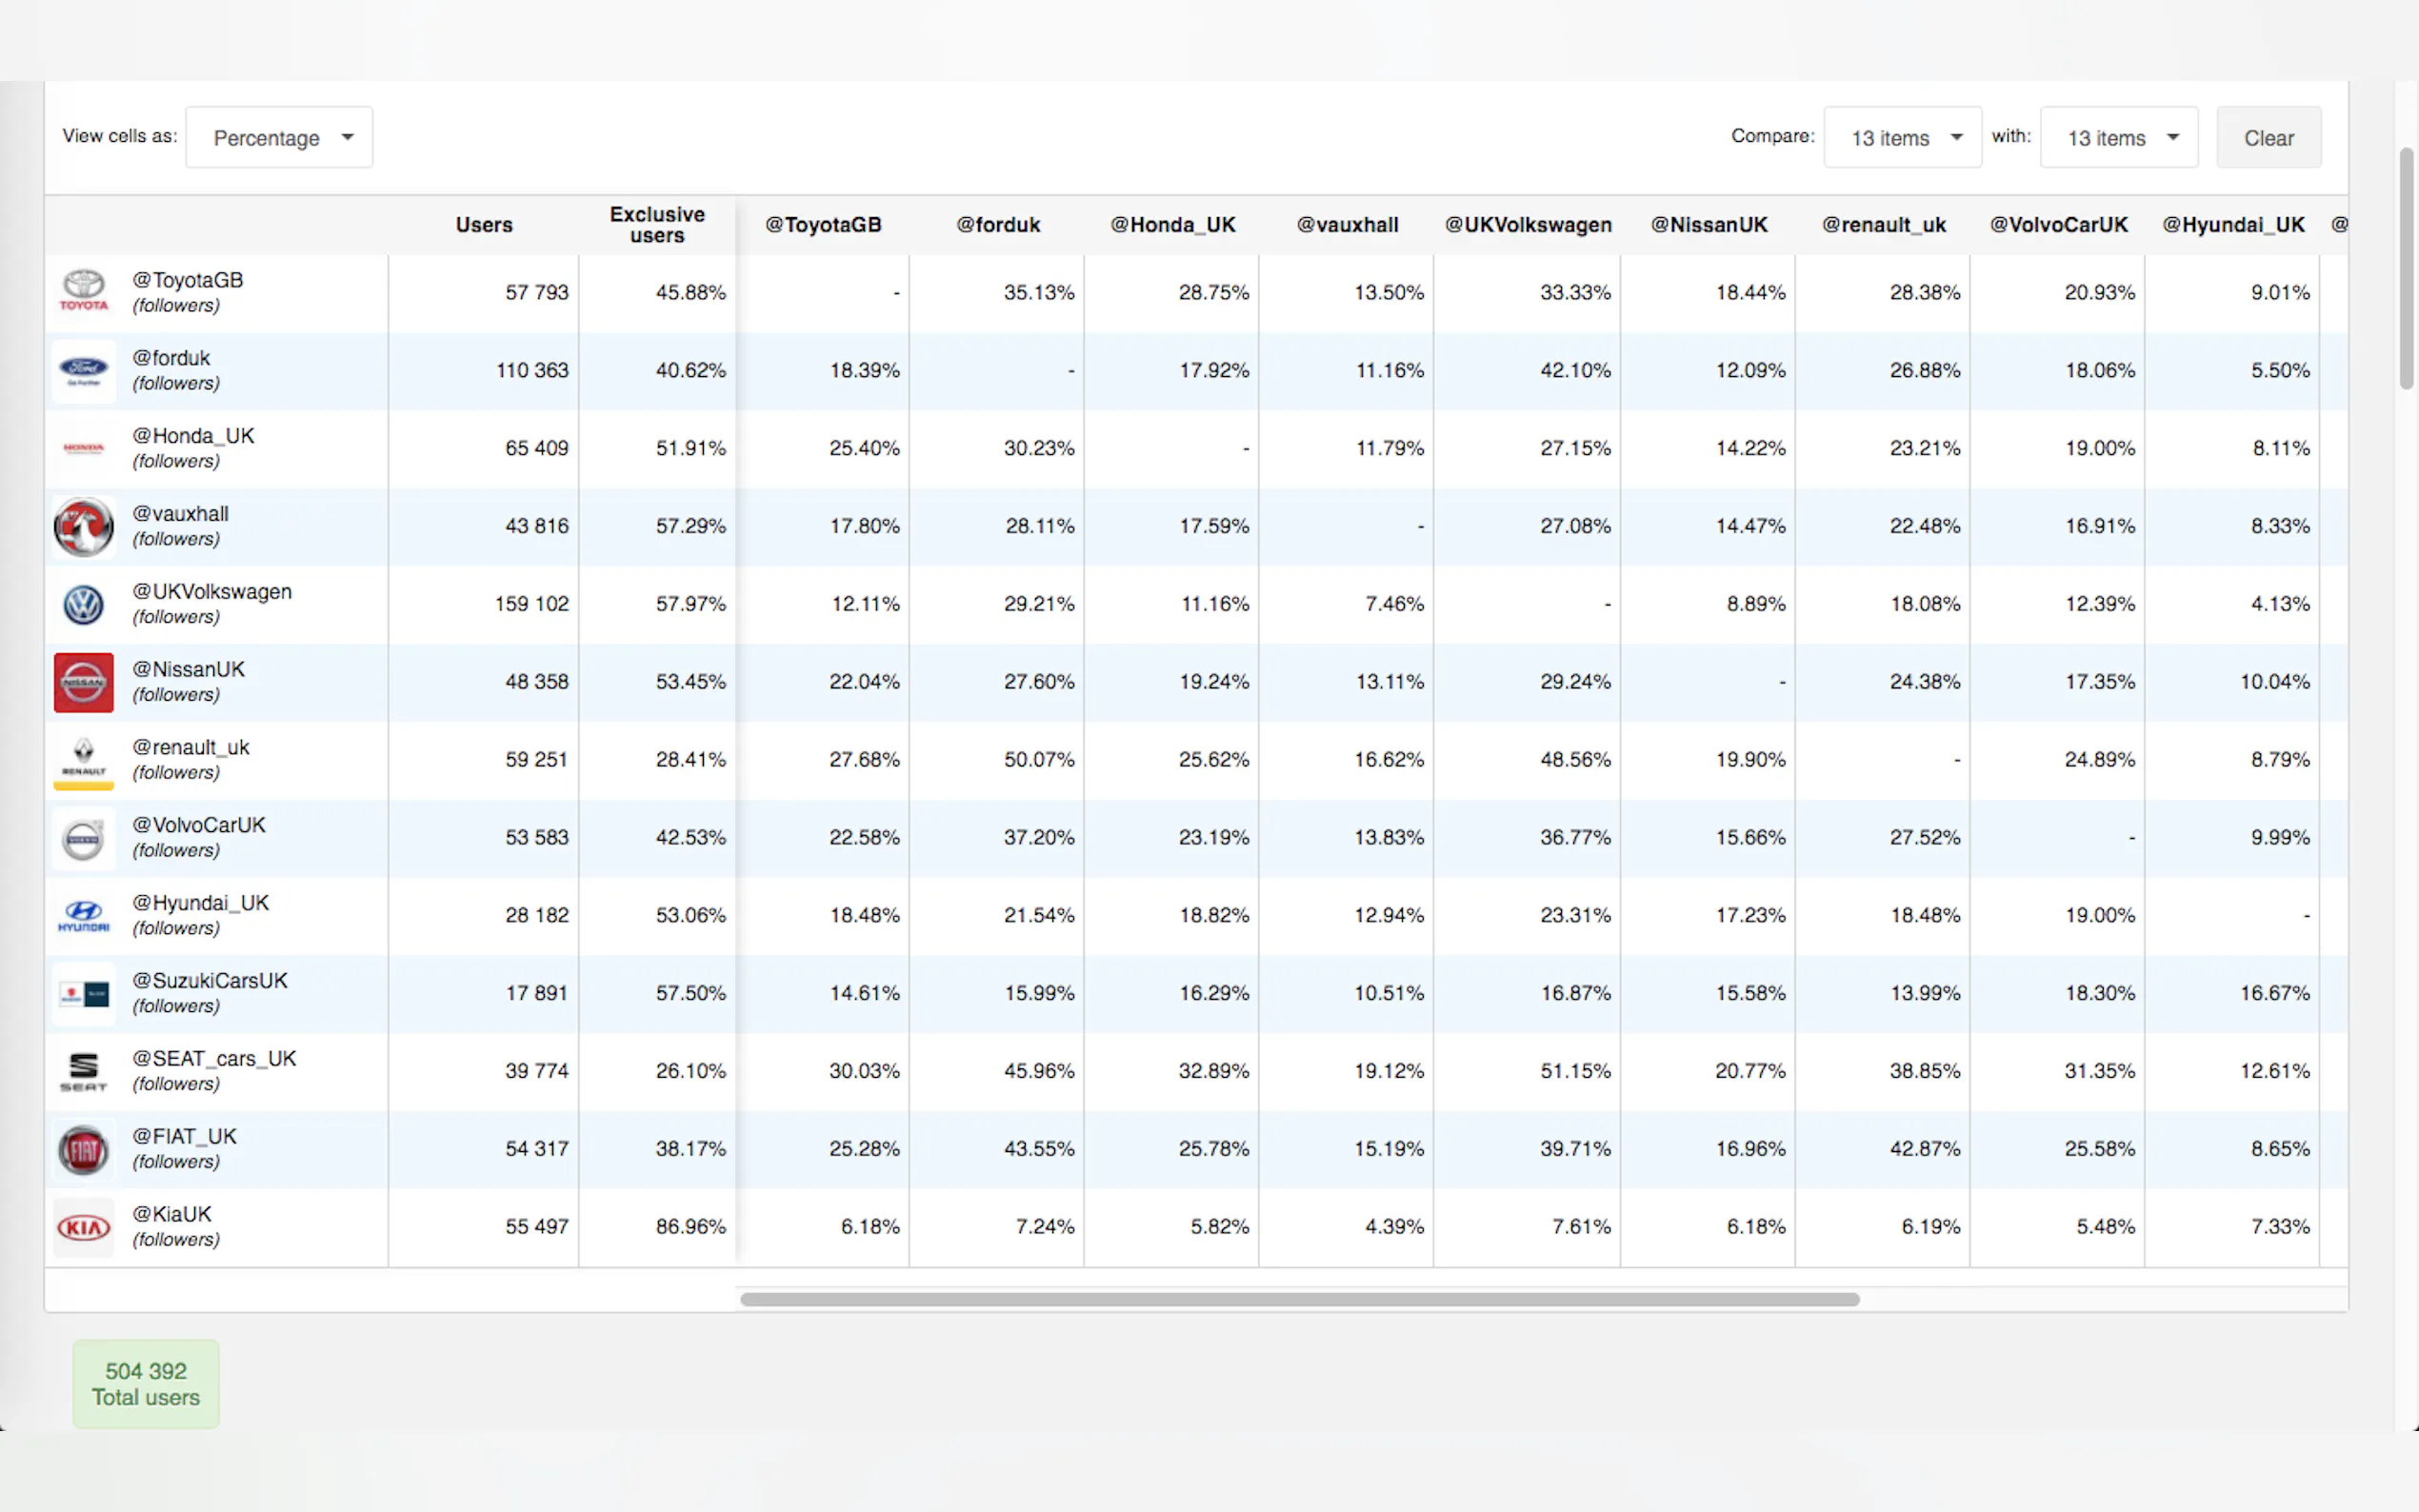
Task: Open the 'with' 13 items dropdown
Action: [2118, 138]
